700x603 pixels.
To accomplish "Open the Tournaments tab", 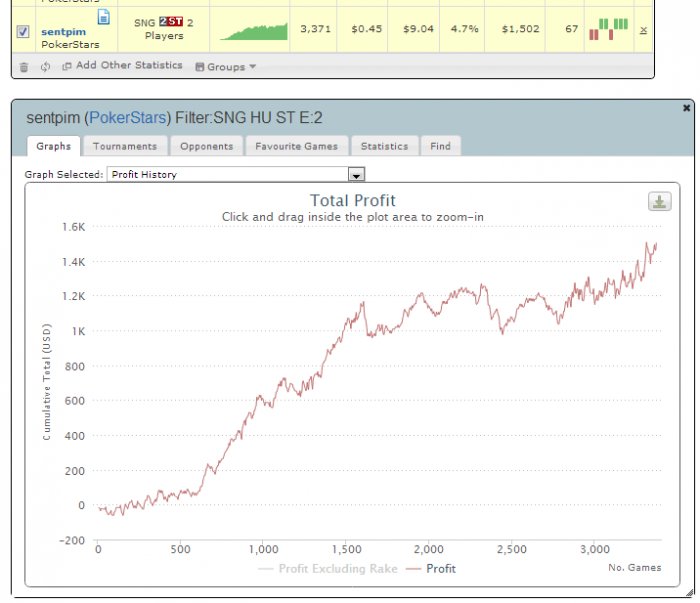I will (125, 146).
